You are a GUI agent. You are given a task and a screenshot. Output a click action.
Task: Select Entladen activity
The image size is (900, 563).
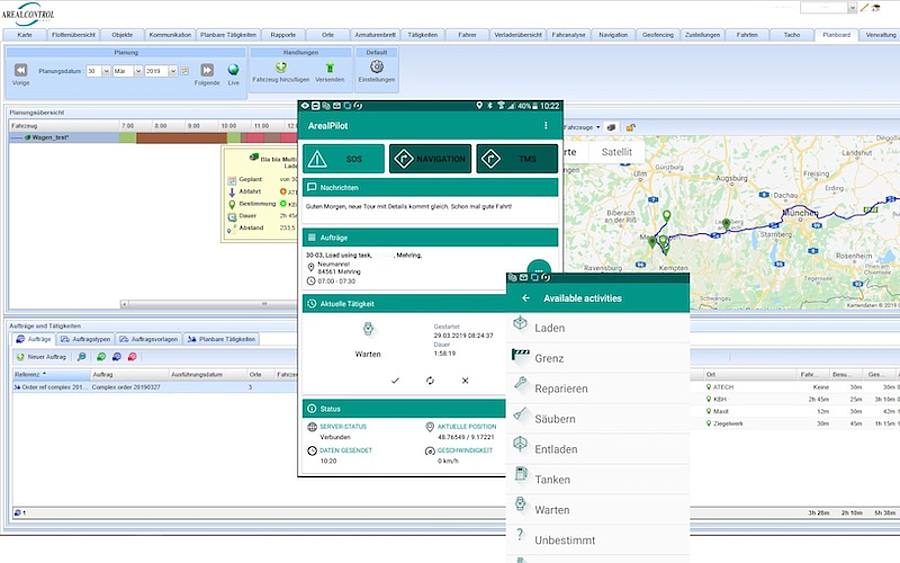point(598,449)
